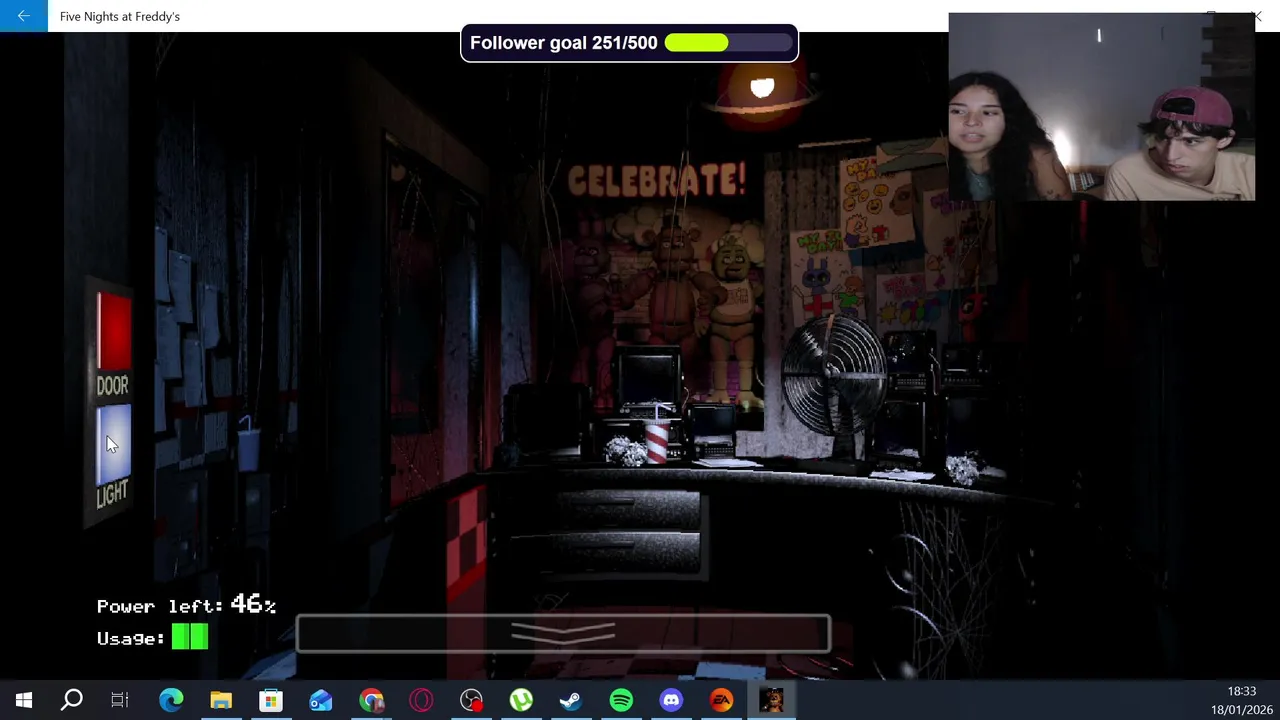This screenshot has height=720, width=1280.
Task: Select the Five Nights at Freddy's taskbar icon
Action: click(x=771, y=700)
